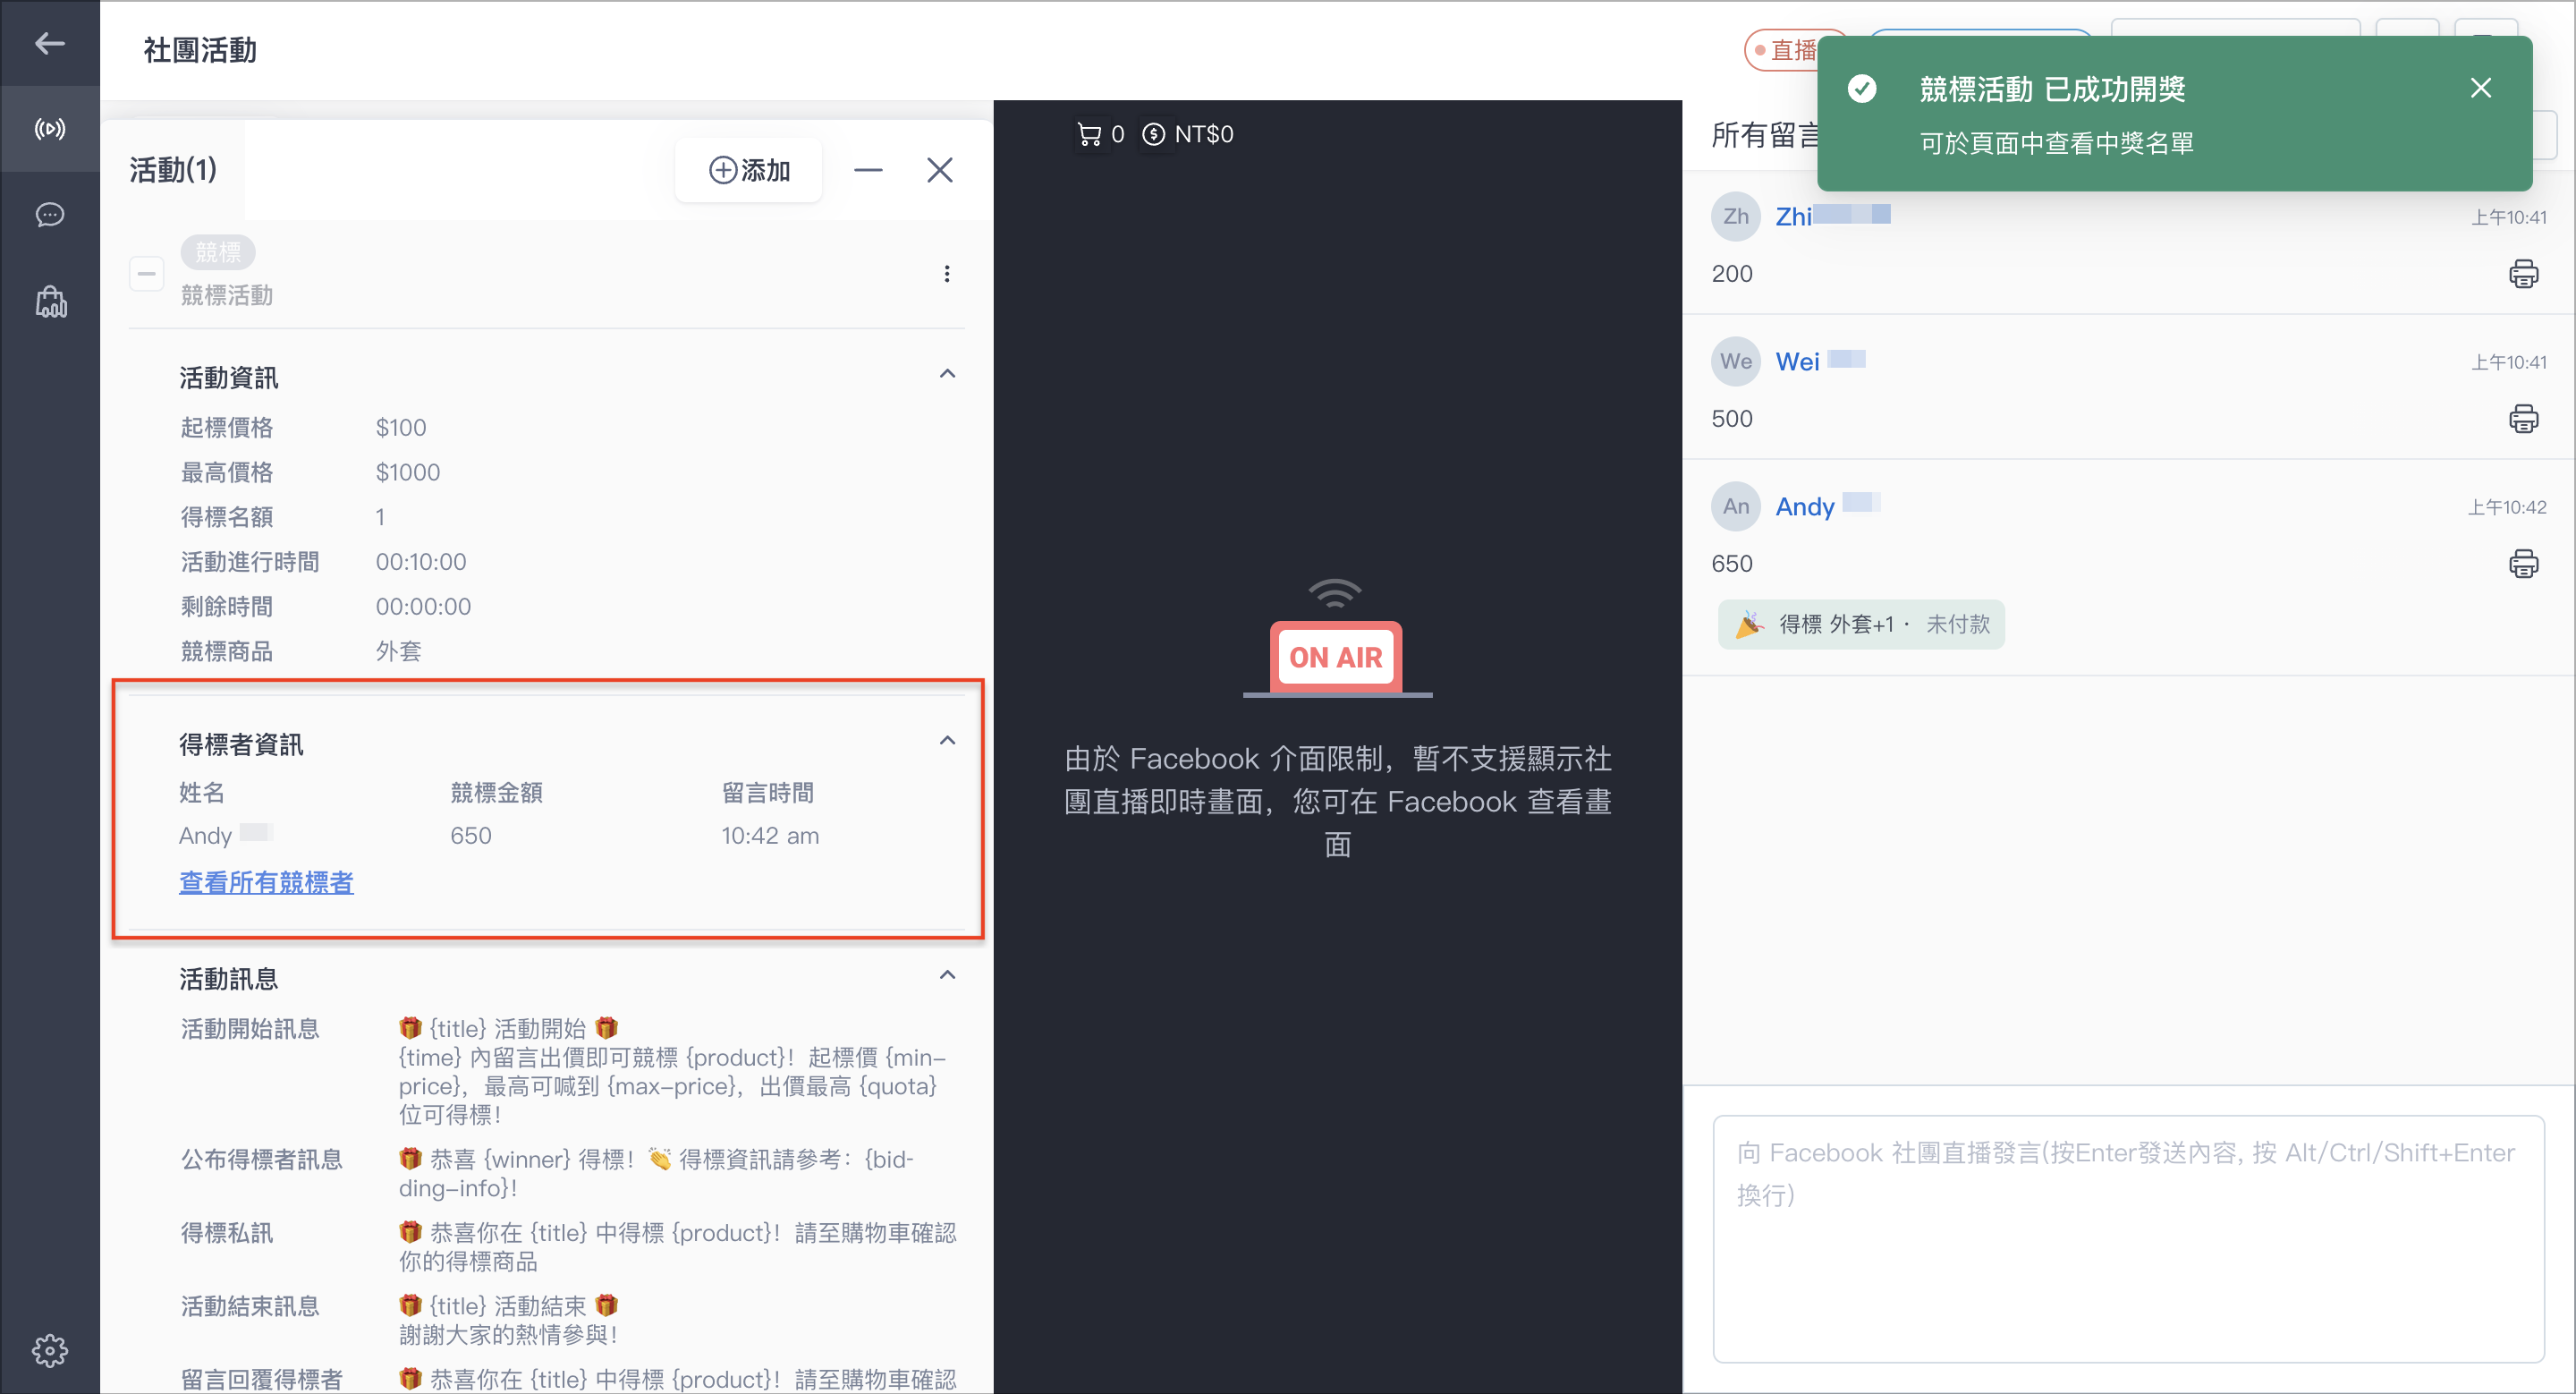Screen dimensions: 2576x1394
Task: Minimize the 活動 panel
Action: 868,170
